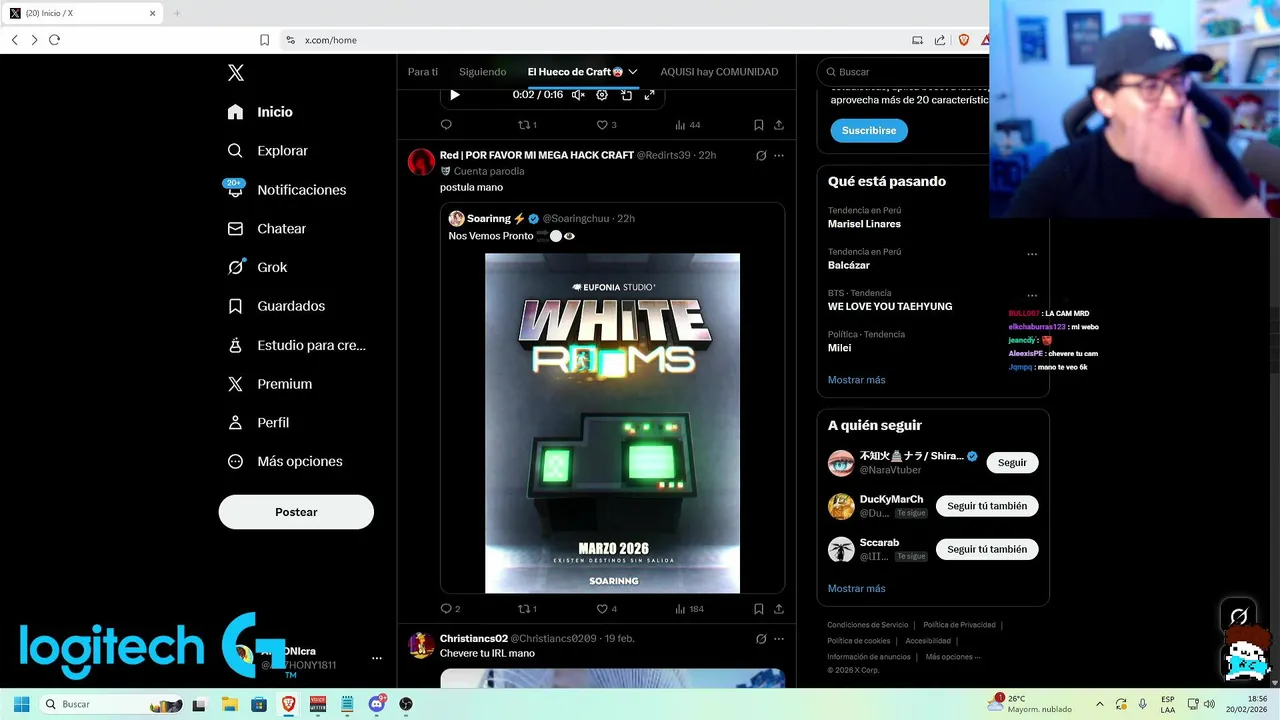Open the Brave shields lion icon
Image resolution: width=1280 pixels, height=720 pixels.
click(964, 40)
